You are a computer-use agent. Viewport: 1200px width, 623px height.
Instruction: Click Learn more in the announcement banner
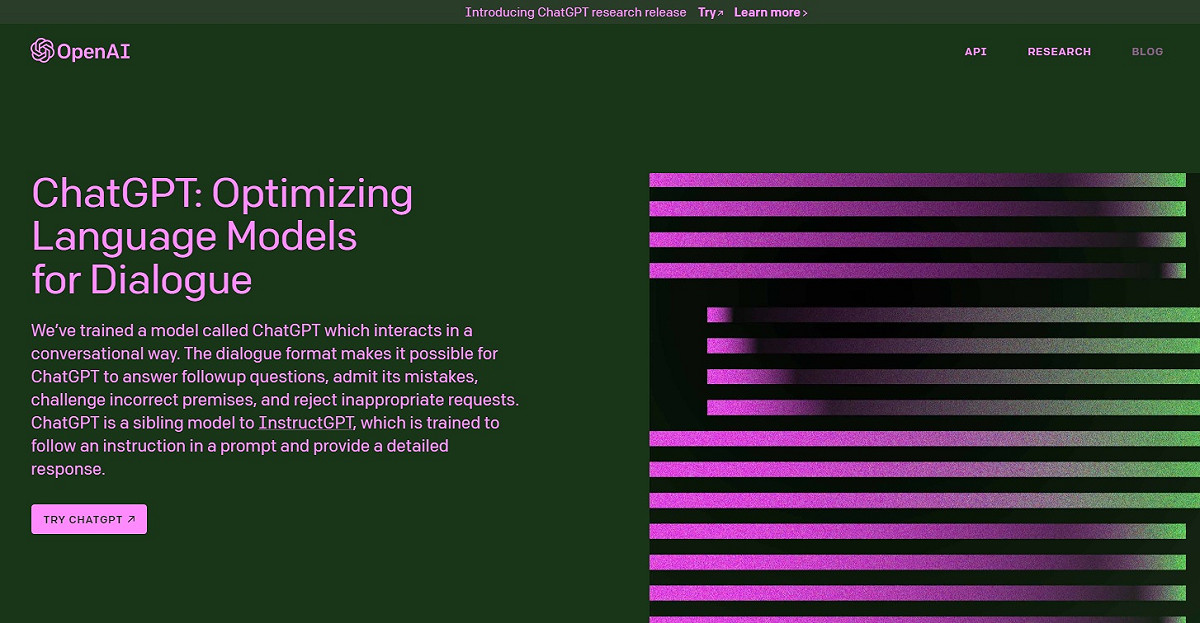click(x=770, y=12)
